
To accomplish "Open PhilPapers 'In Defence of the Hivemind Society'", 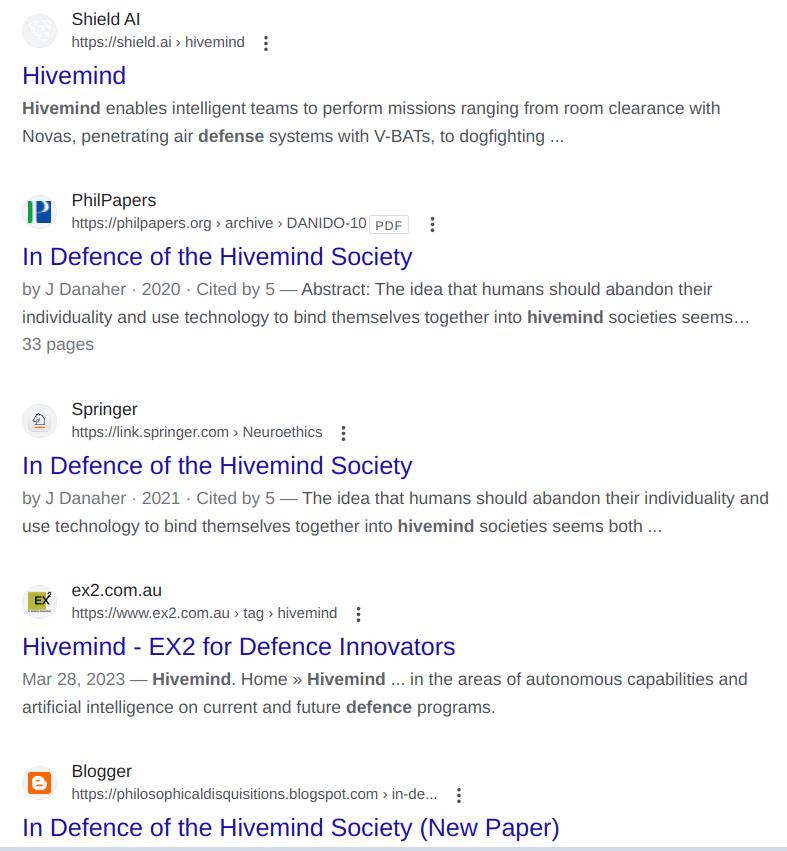I will (x=217, y=257).
